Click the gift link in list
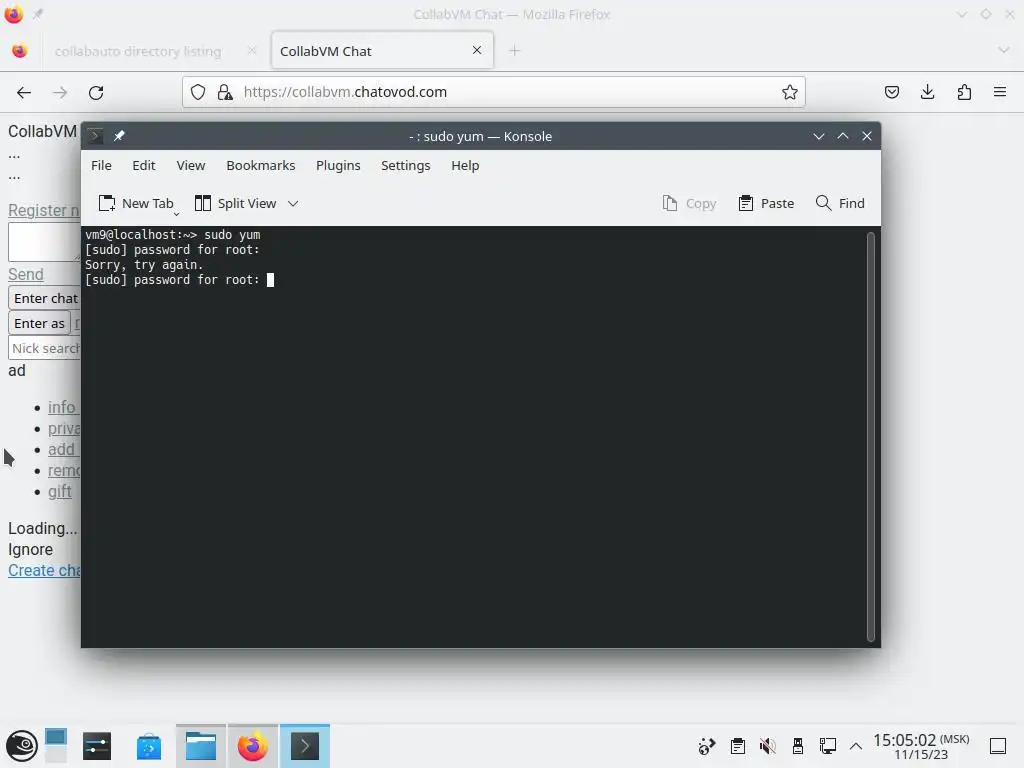1024x768 pixels. coord(59,491)
